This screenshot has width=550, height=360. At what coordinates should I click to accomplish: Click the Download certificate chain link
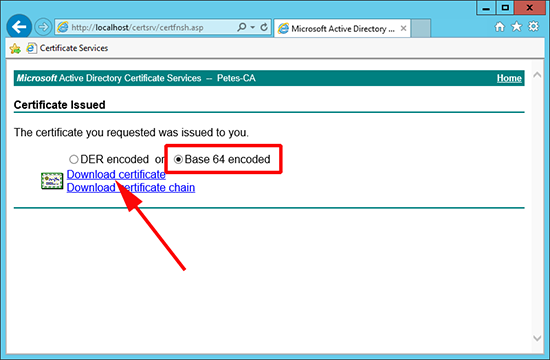131,187
